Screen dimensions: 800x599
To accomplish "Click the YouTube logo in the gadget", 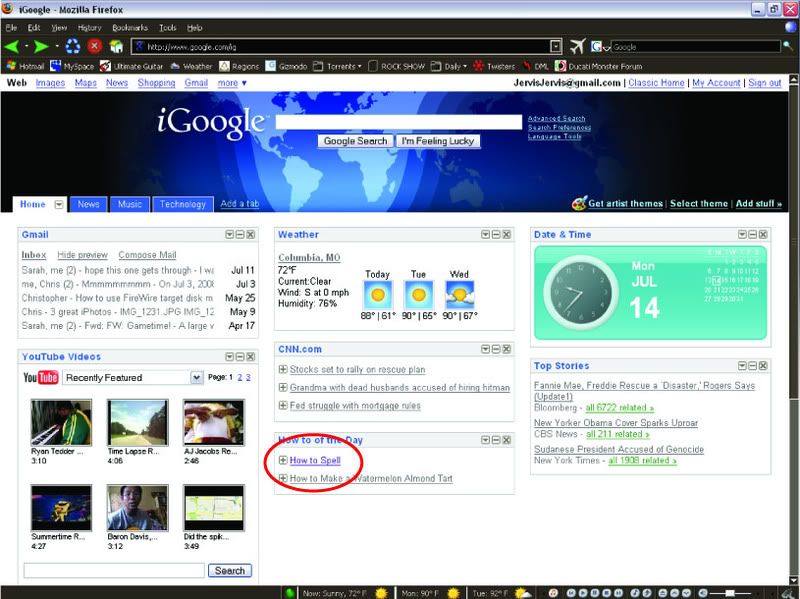I will click(40, 378).
